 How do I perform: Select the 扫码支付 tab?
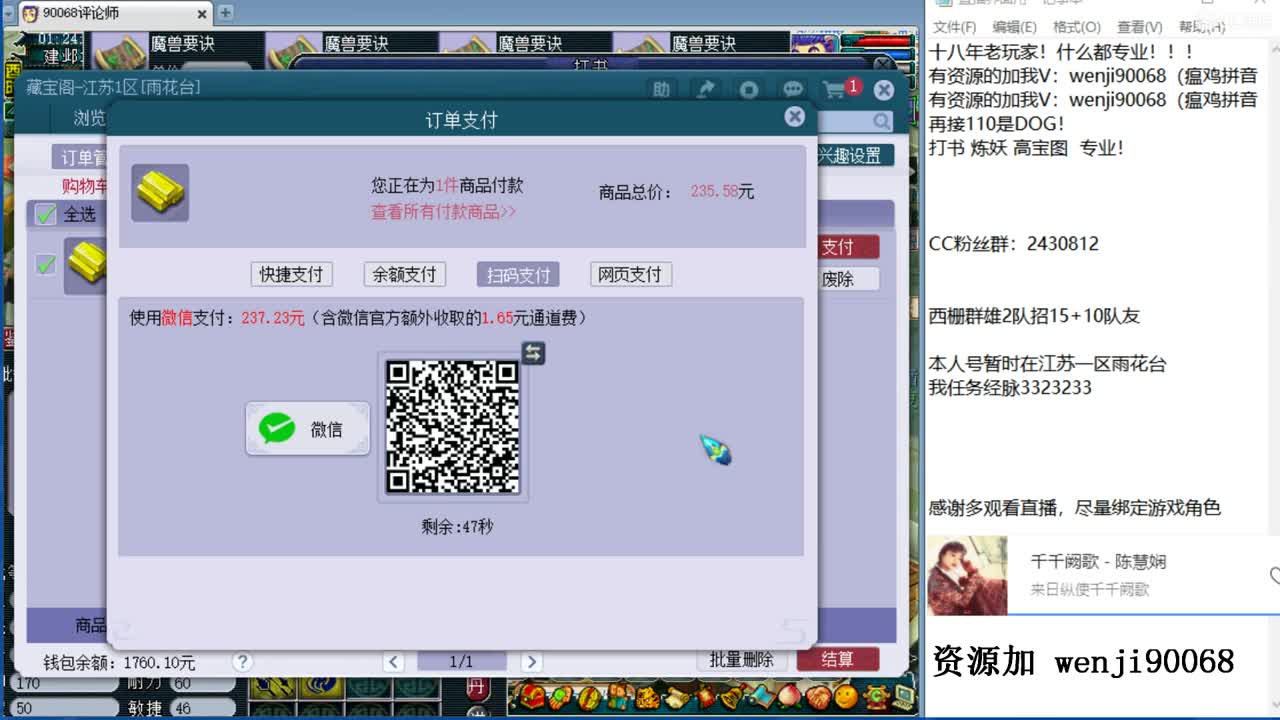click(x=518, y=274)
